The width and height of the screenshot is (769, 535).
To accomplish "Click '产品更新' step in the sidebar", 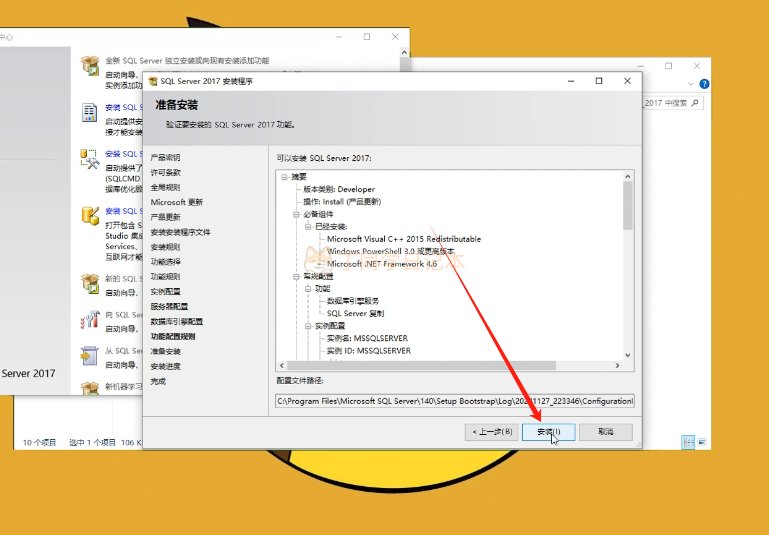I will pos(165,217).
